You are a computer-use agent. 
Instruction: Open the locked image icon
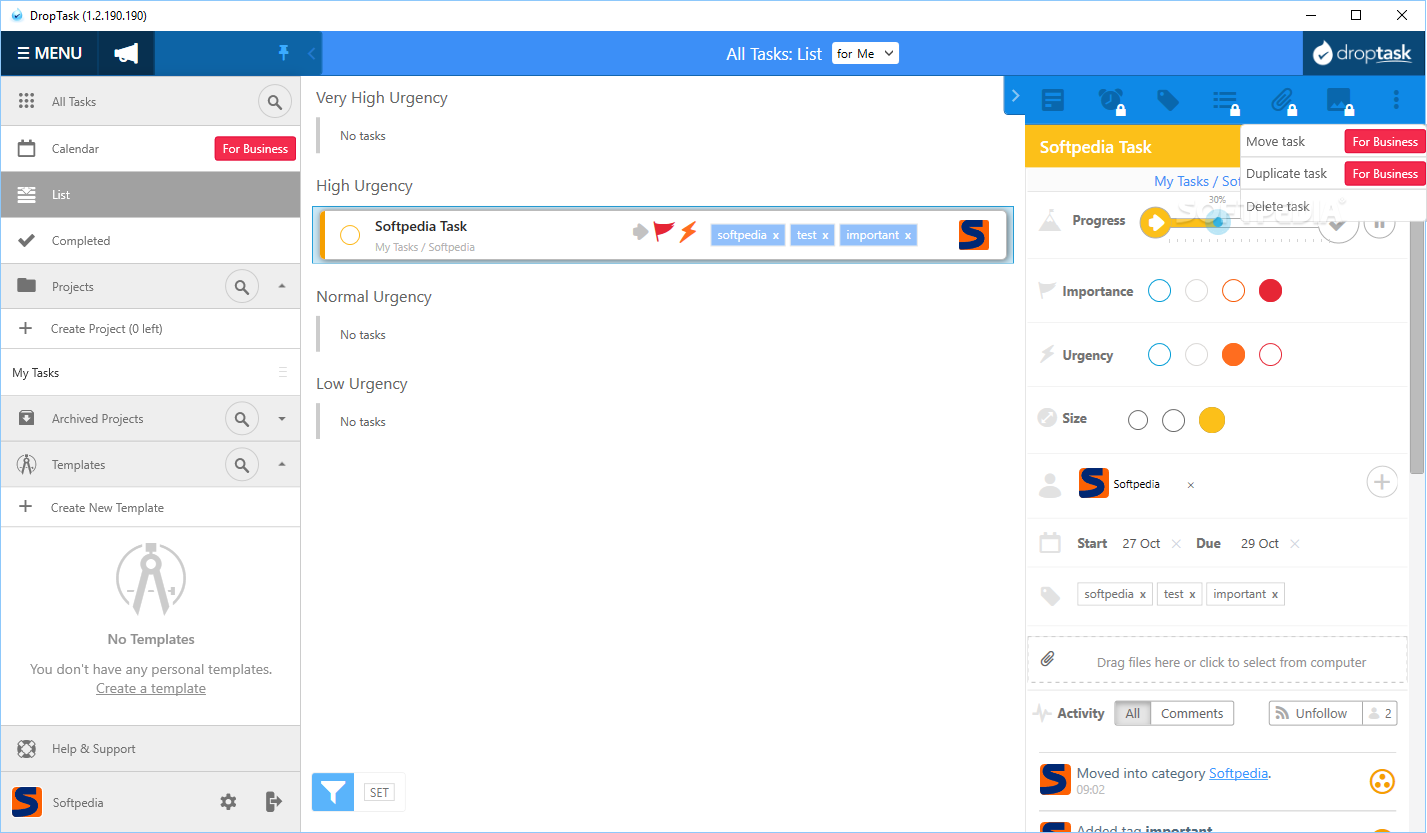pos(1339,100)
